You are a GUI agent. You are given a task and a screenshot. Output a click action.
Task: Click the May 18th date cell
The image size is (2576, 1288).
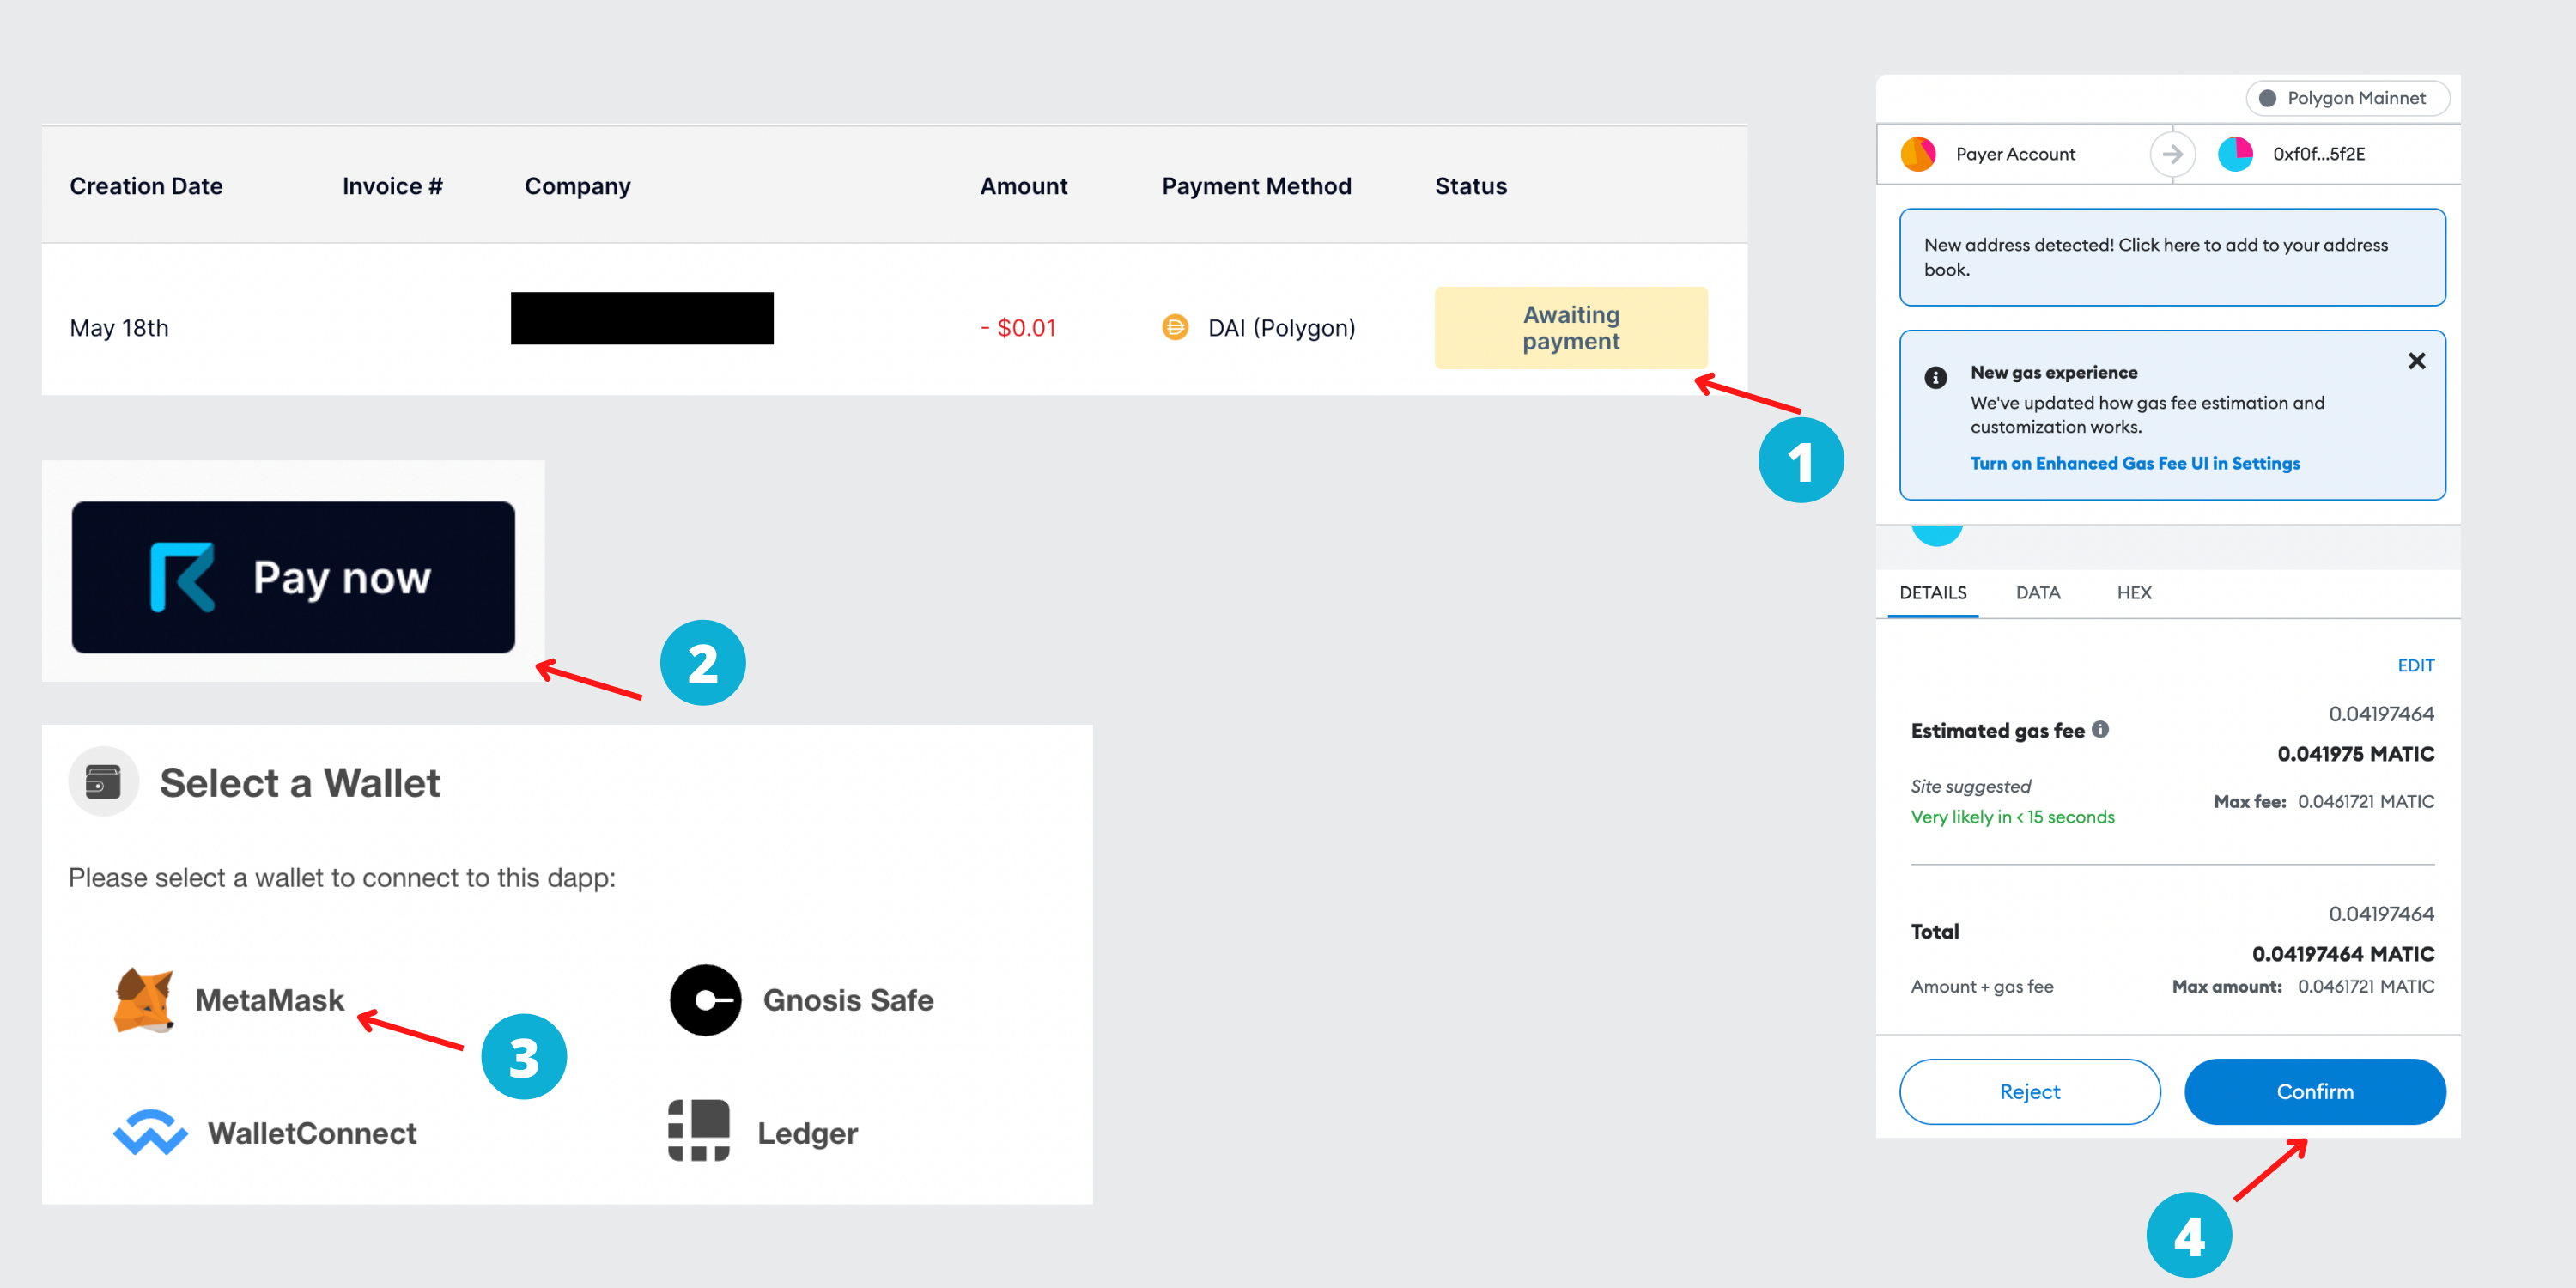pyautogui.click(x=119, y=328)
